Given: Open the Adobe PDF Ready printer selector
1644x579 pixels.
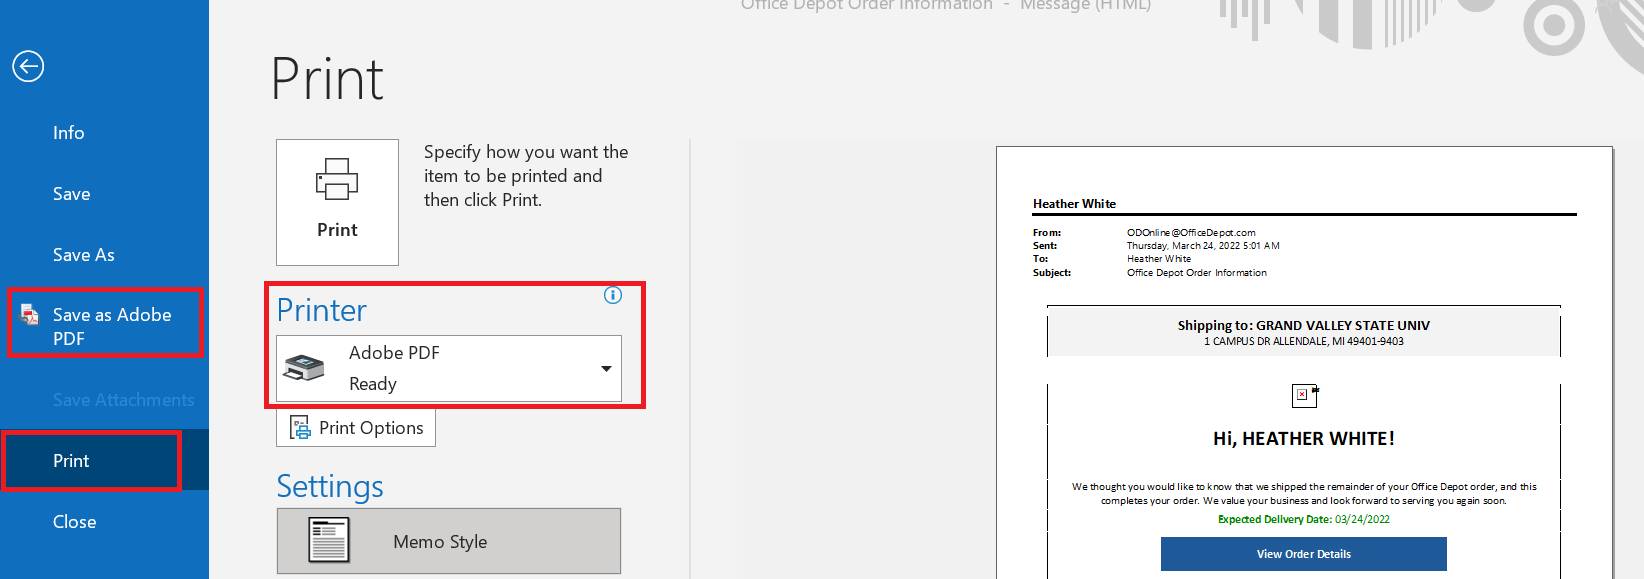Looking at the screenshot, I should pos(448,368).
